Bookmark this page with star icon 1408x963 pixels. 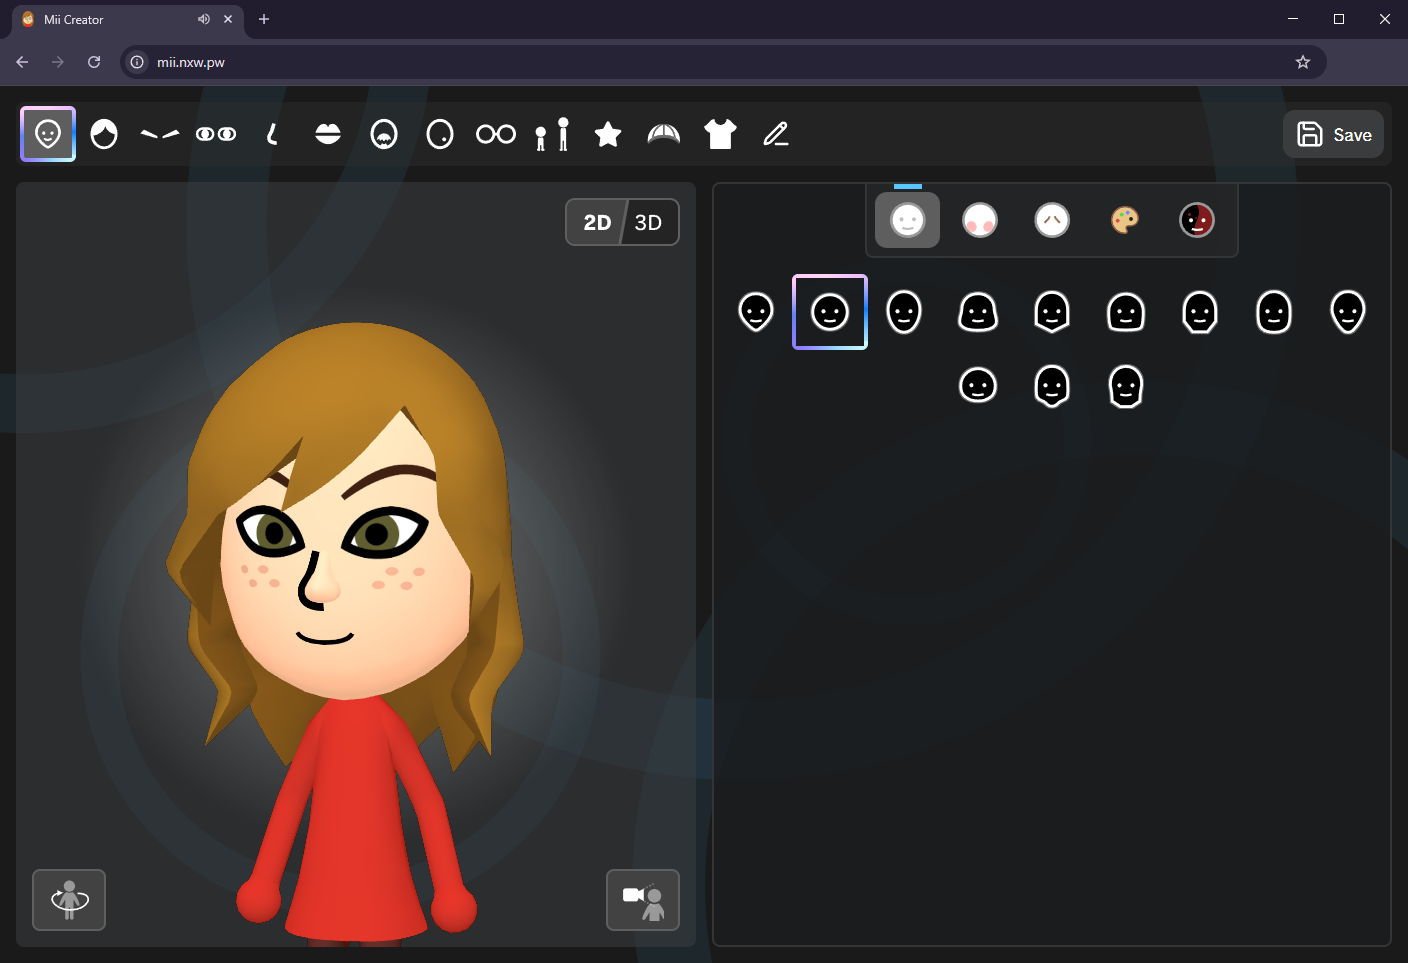[x=1303, y=62]
